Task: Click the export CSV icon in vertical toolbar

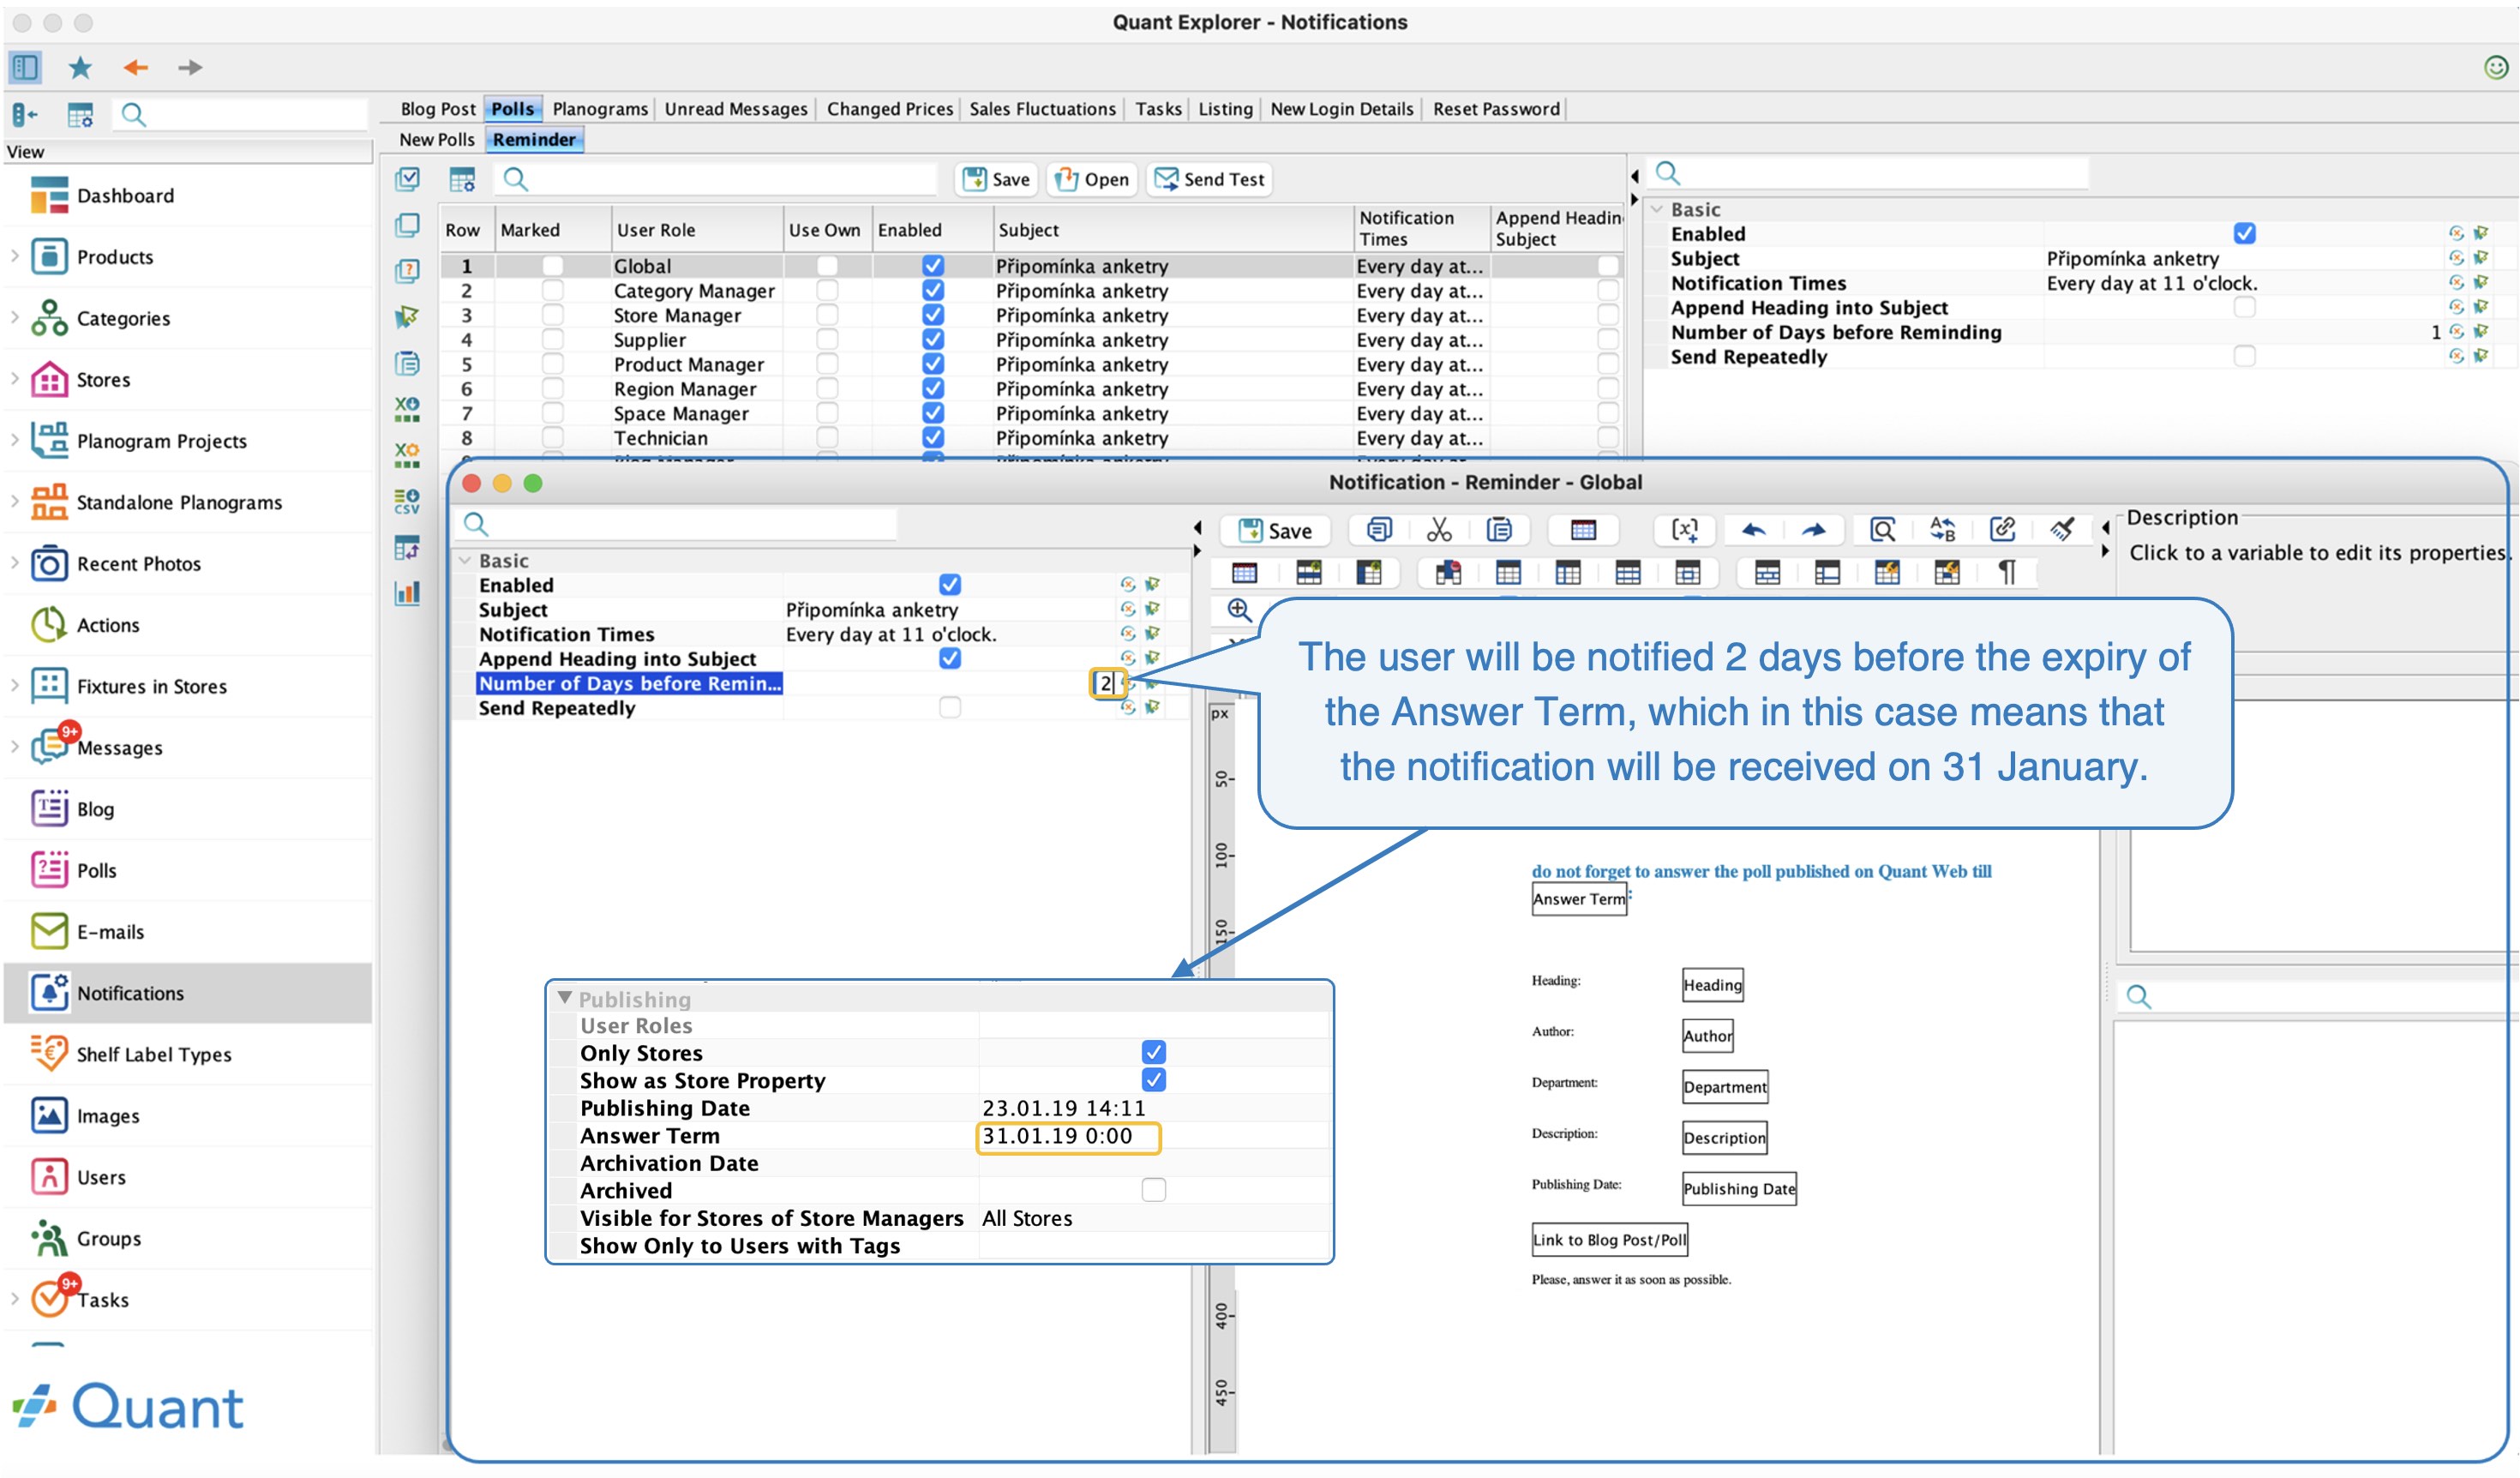Action: [x=407, y=501]
